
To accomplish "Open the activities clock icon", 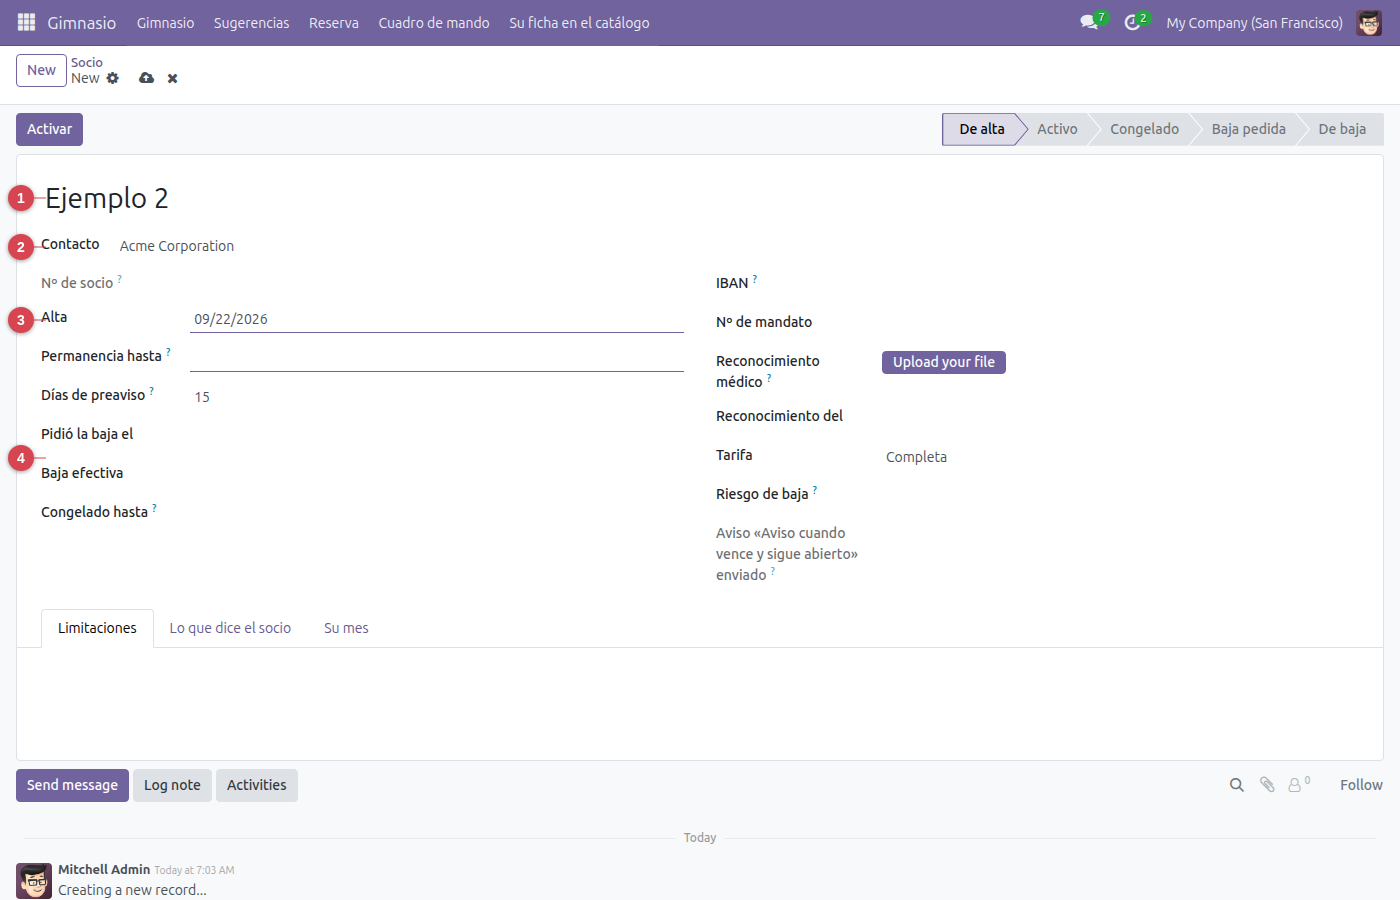I will click(x=1132, y=22).
